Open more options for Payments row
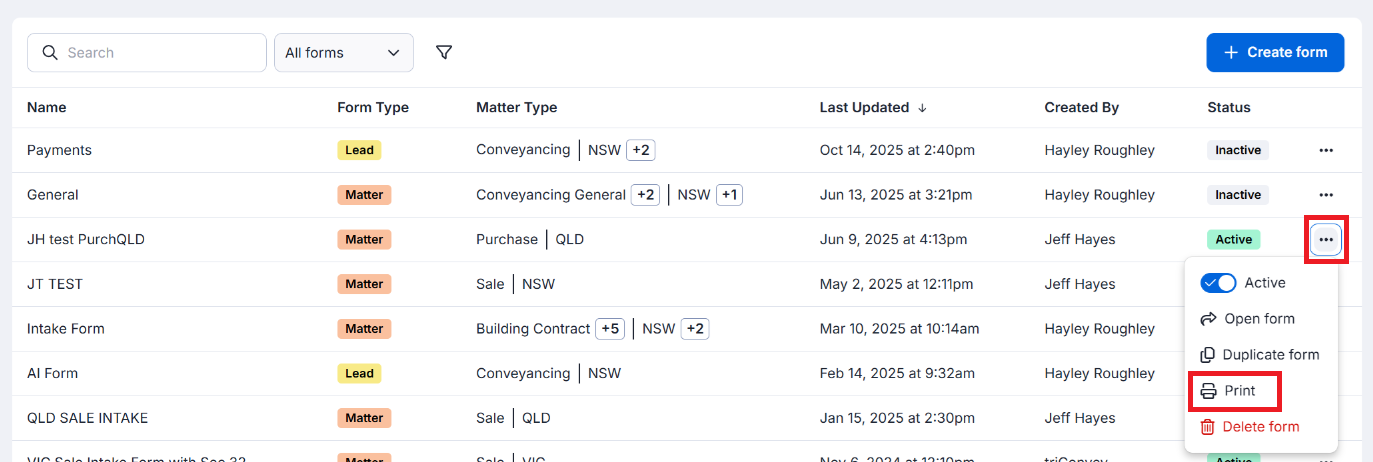Image resolution: width=1373 pixels, height=462 pixels. pyautogui.click(x=1326, y=150)
